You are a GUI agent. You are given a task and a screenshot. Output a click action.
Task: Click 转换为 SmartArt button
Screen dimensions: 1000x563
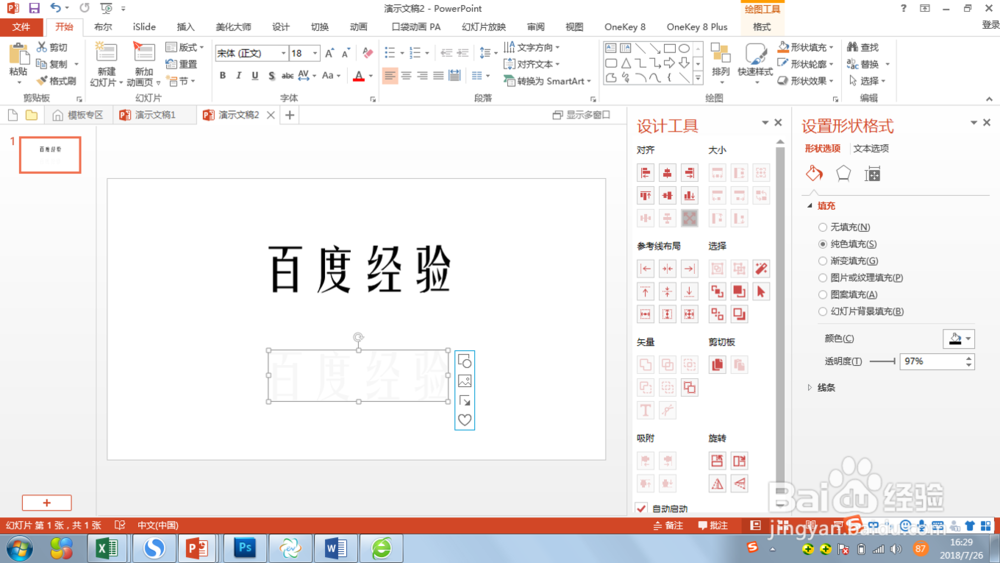pos(547,81)
